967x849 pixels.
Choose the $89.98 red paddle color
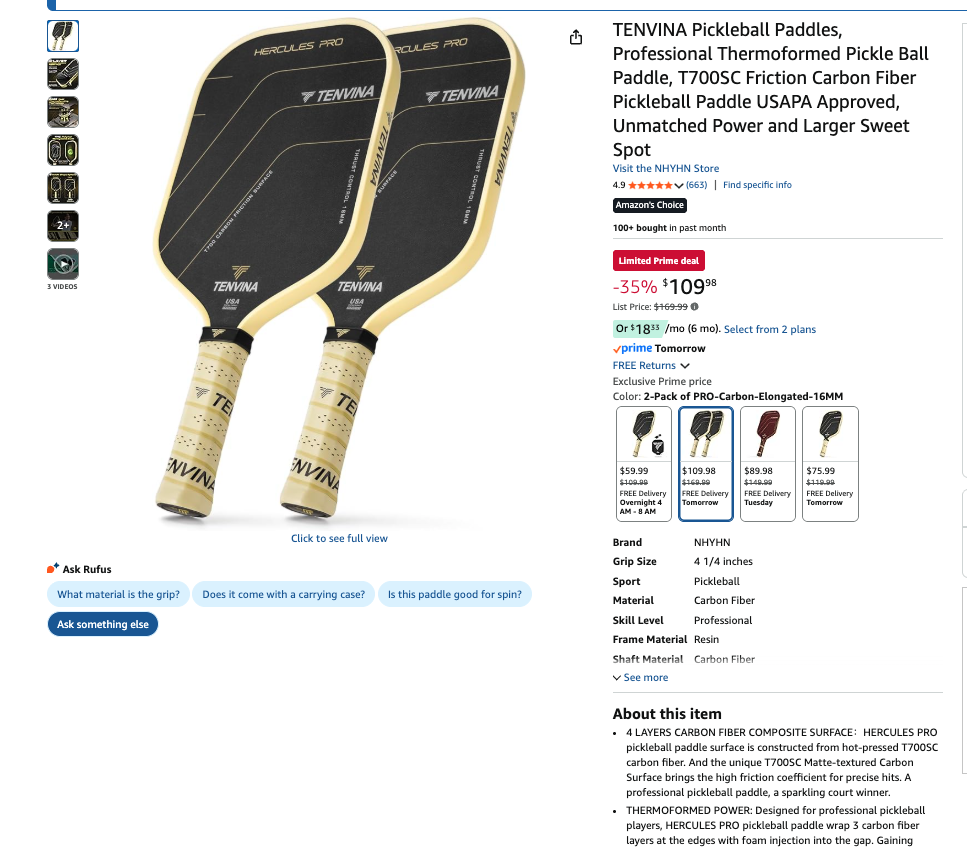(768, 464)
